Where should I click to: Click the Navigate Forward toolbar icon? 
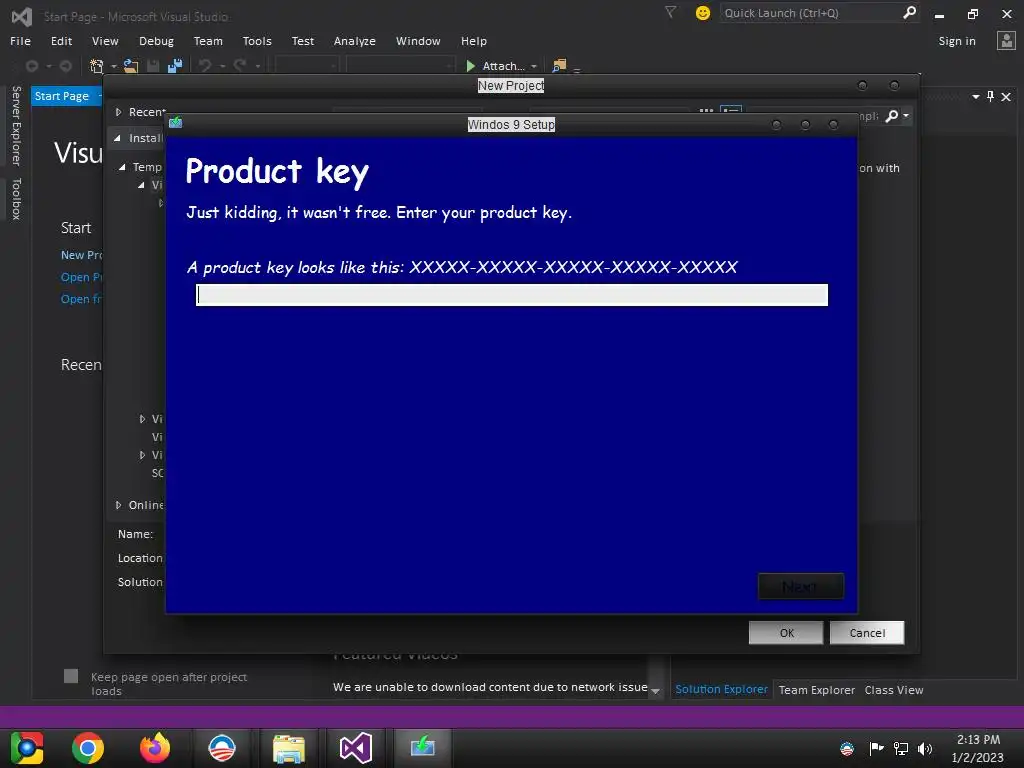pos(65,66)
